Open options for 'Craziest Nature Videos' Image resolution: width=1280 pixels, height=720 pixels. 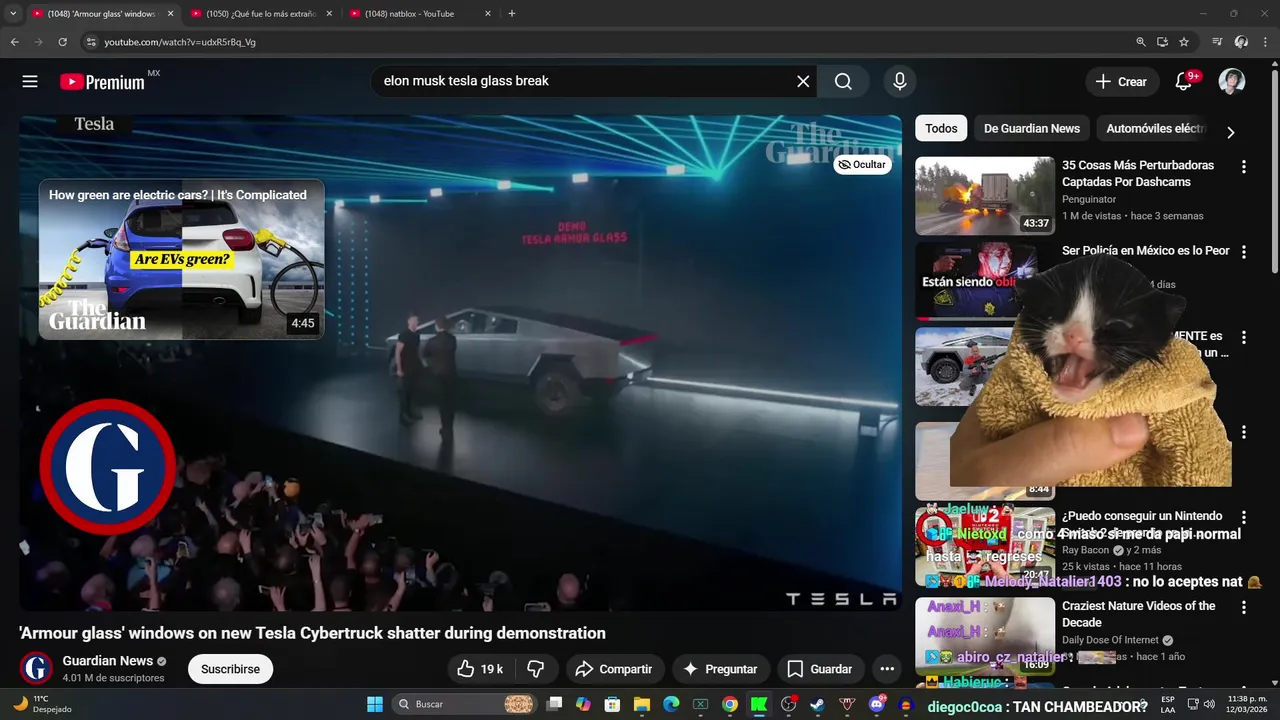pos(1244,607)
